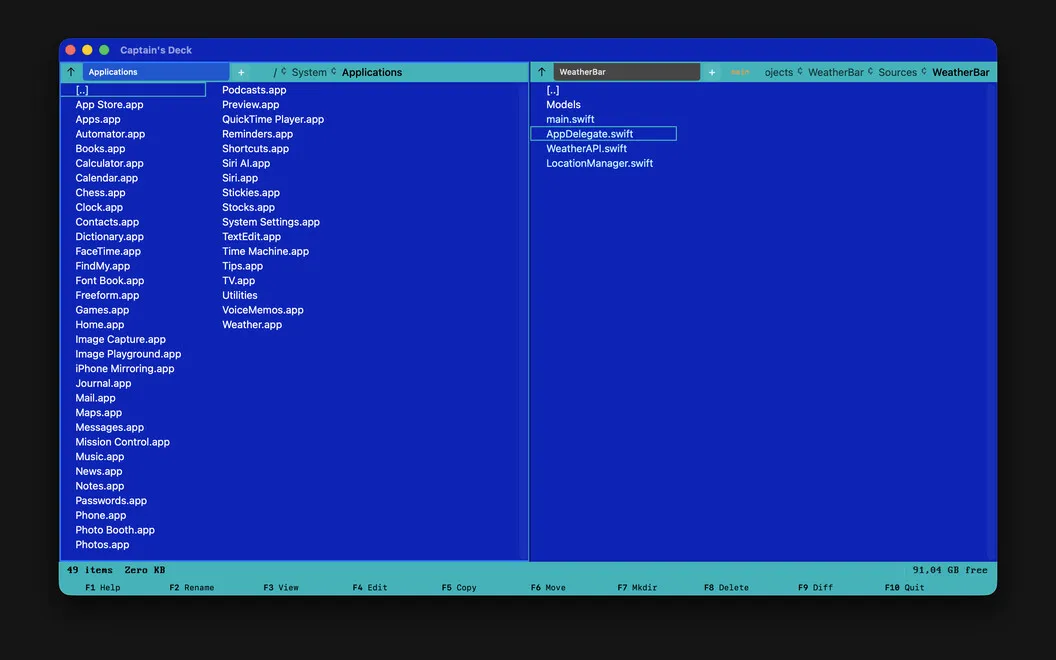Select Mission Control.app
This screenshot has width=1056, height=660.
coord(123,442)
